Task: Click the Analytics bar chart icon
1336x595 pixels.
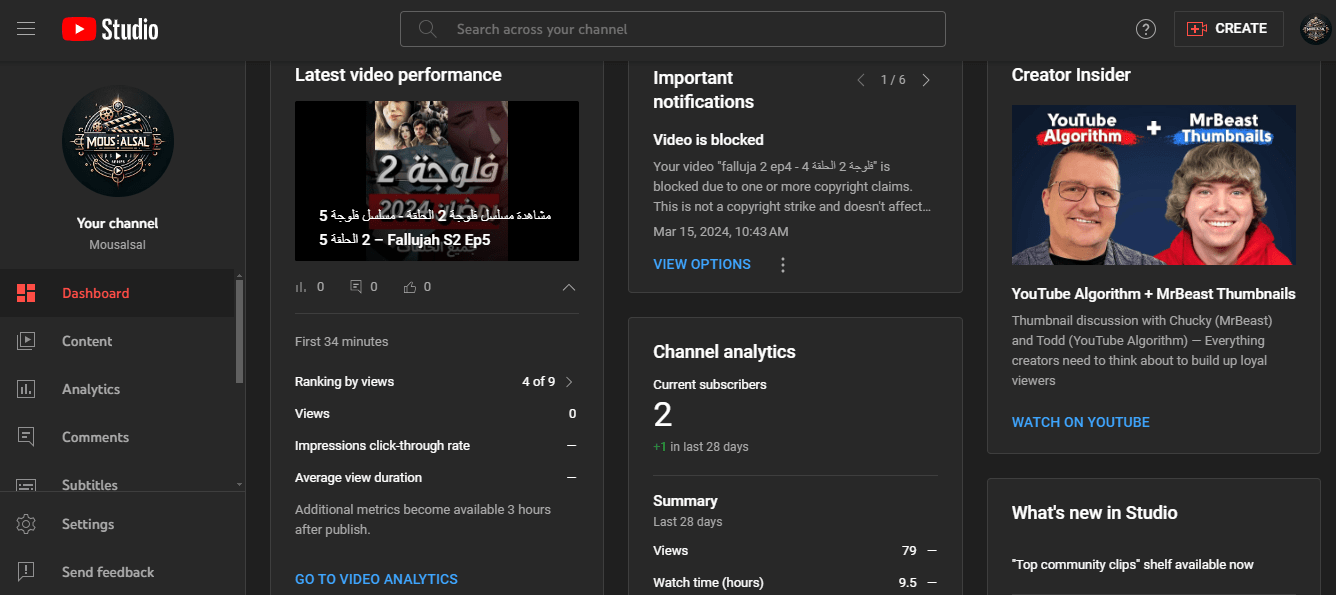Action: (26, 389)
